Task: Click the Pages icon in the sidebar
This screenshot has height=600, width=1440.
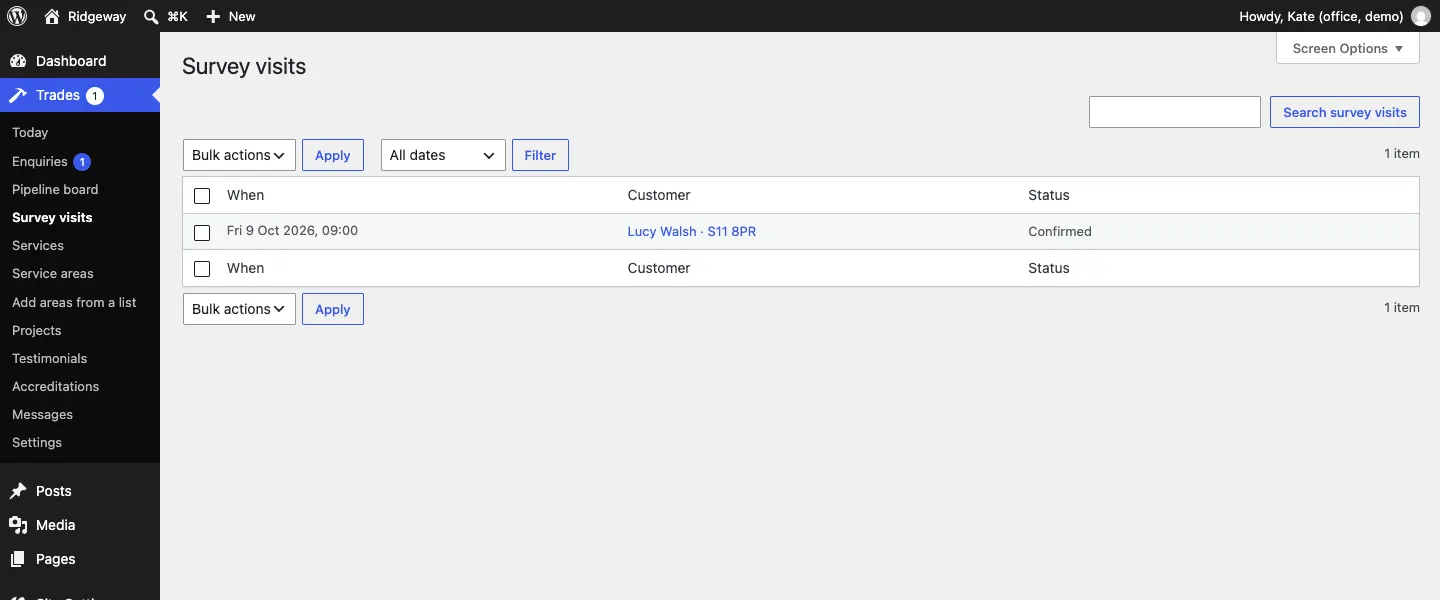Action: (x=18, y=559)
